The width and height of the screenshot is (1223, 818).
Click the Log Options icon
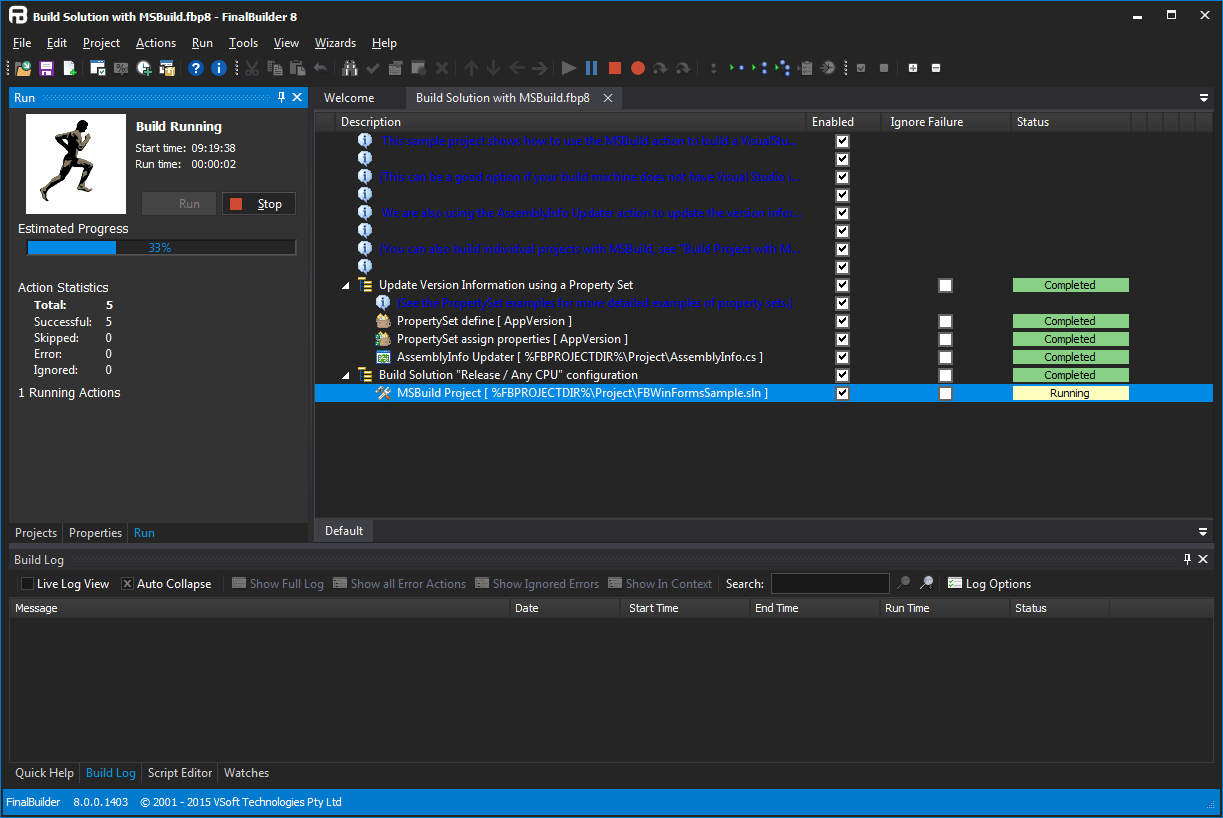point(955,583)
